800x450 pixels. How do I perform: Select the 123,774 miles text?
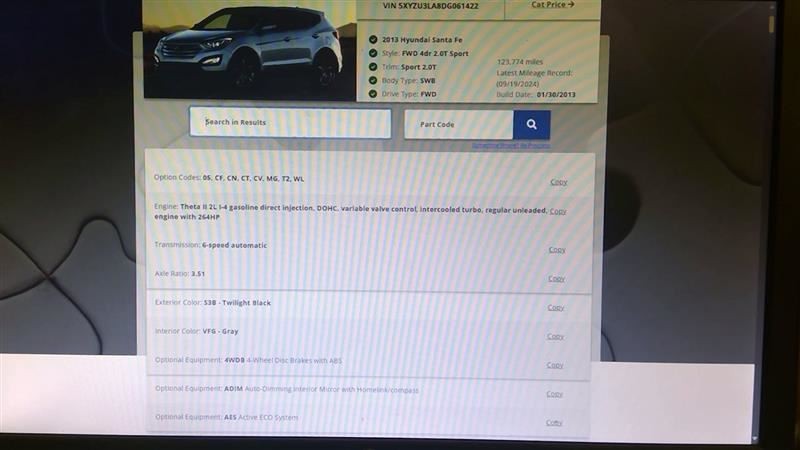[520, 62]
